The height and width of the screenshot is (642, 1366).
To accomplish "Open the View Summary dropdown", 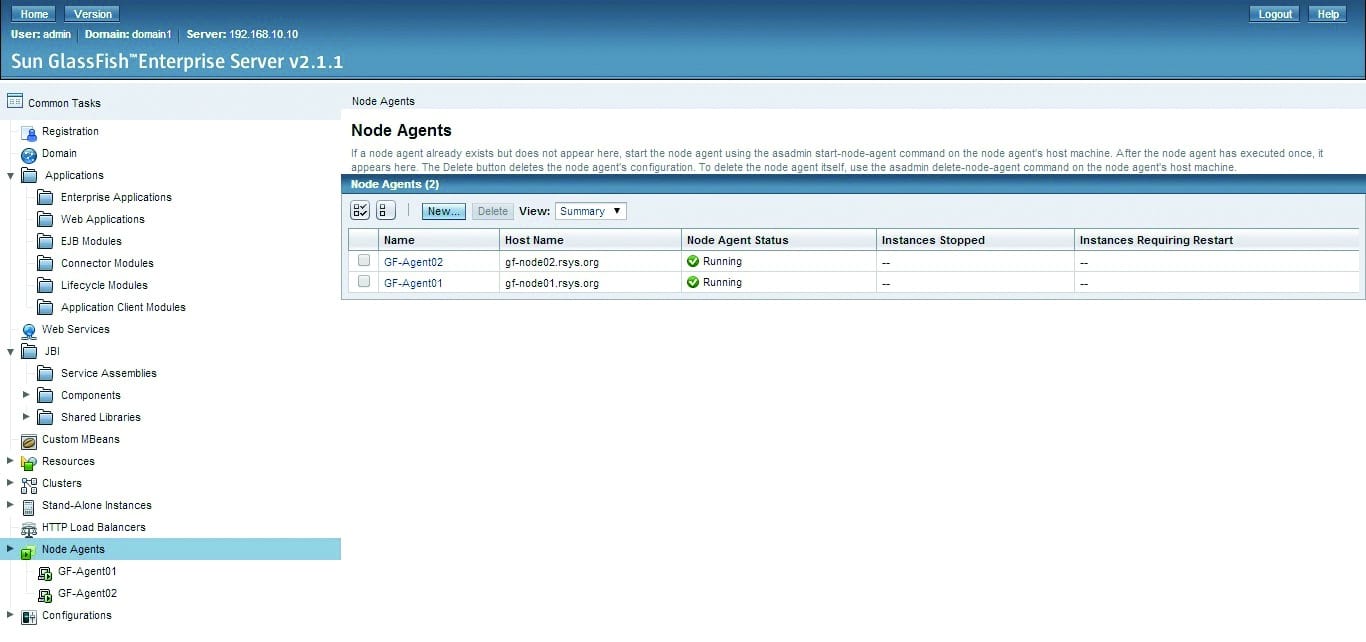I will [590, 211].
